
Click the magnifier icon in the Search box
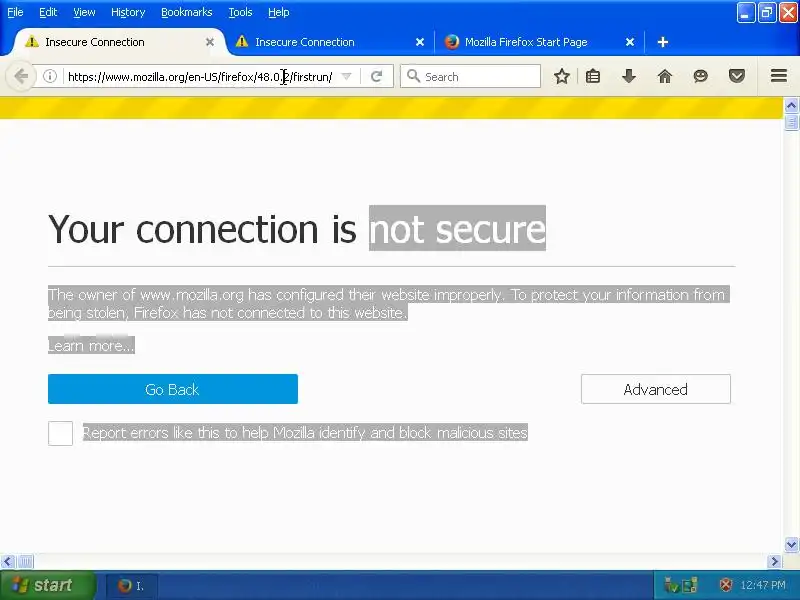(413, 77)
